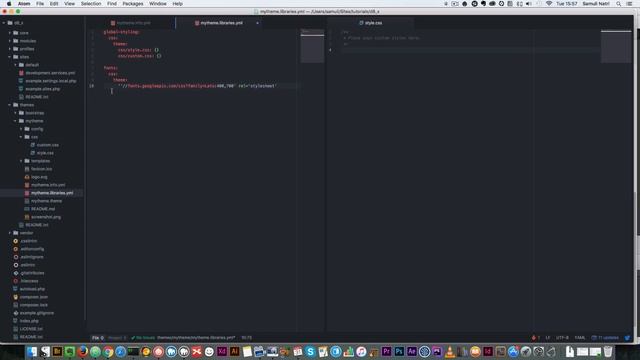Open After Effects from the dock

point(411,351)
